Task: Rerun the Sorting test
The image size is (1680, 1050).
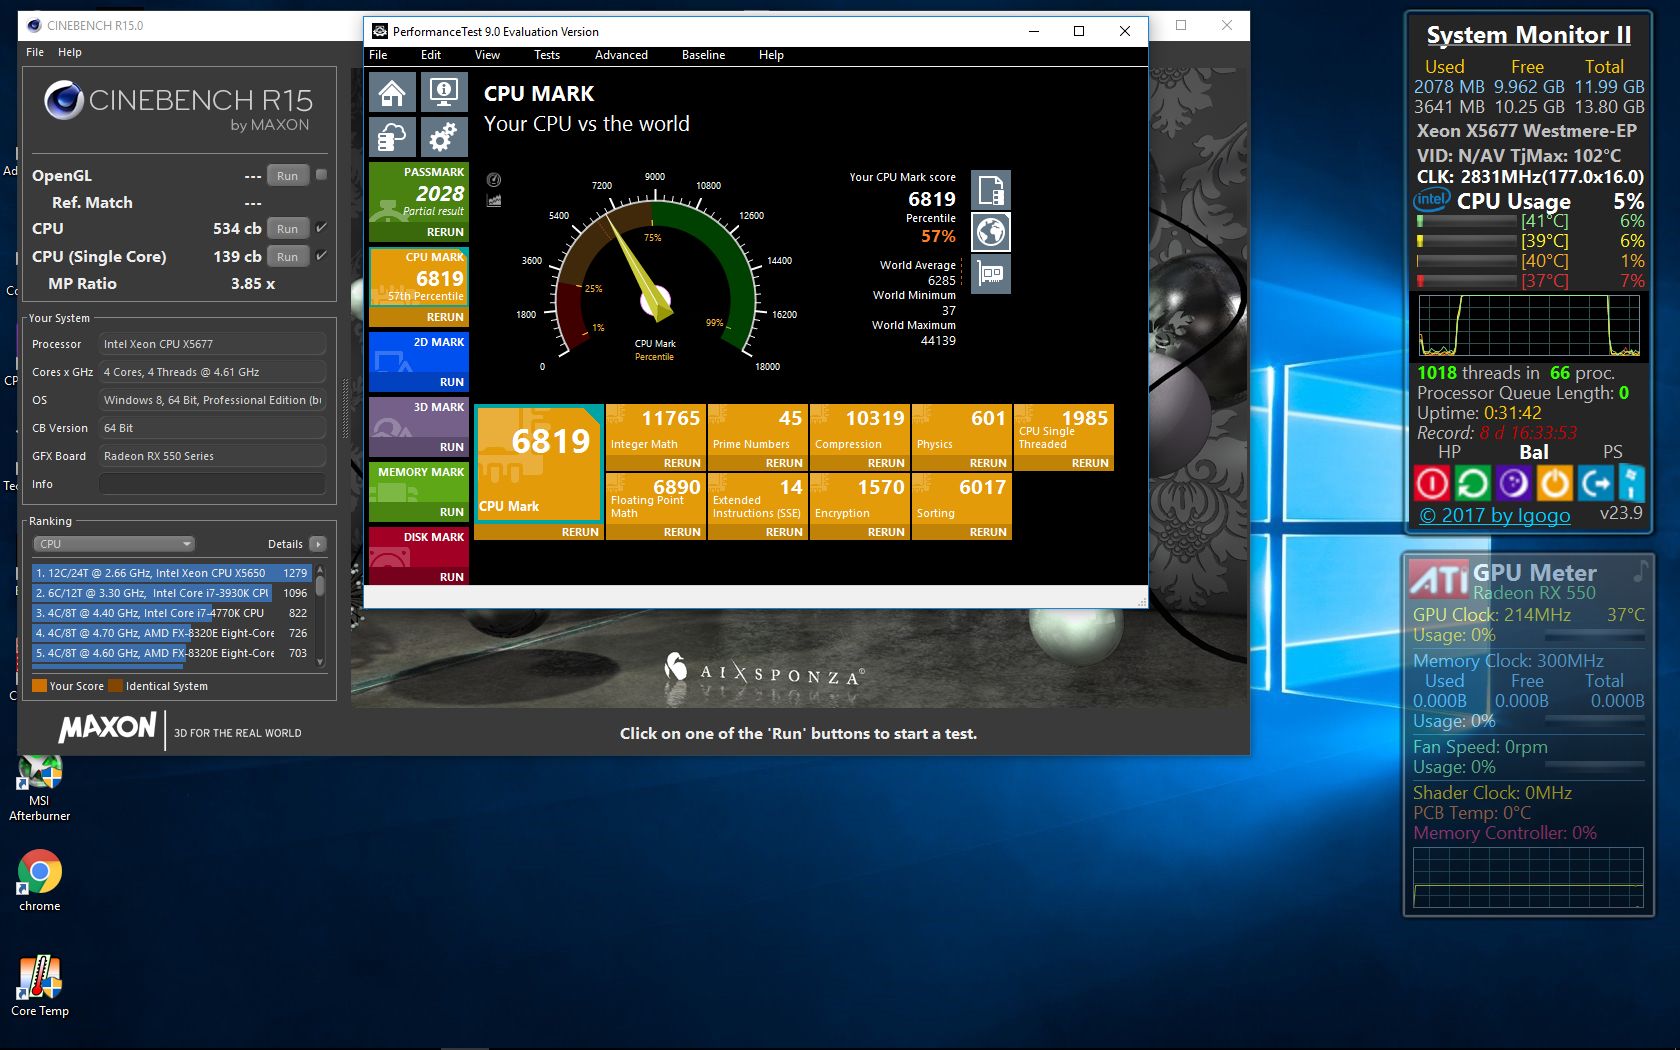Action: pyautogui.click(x=988, y=532)
